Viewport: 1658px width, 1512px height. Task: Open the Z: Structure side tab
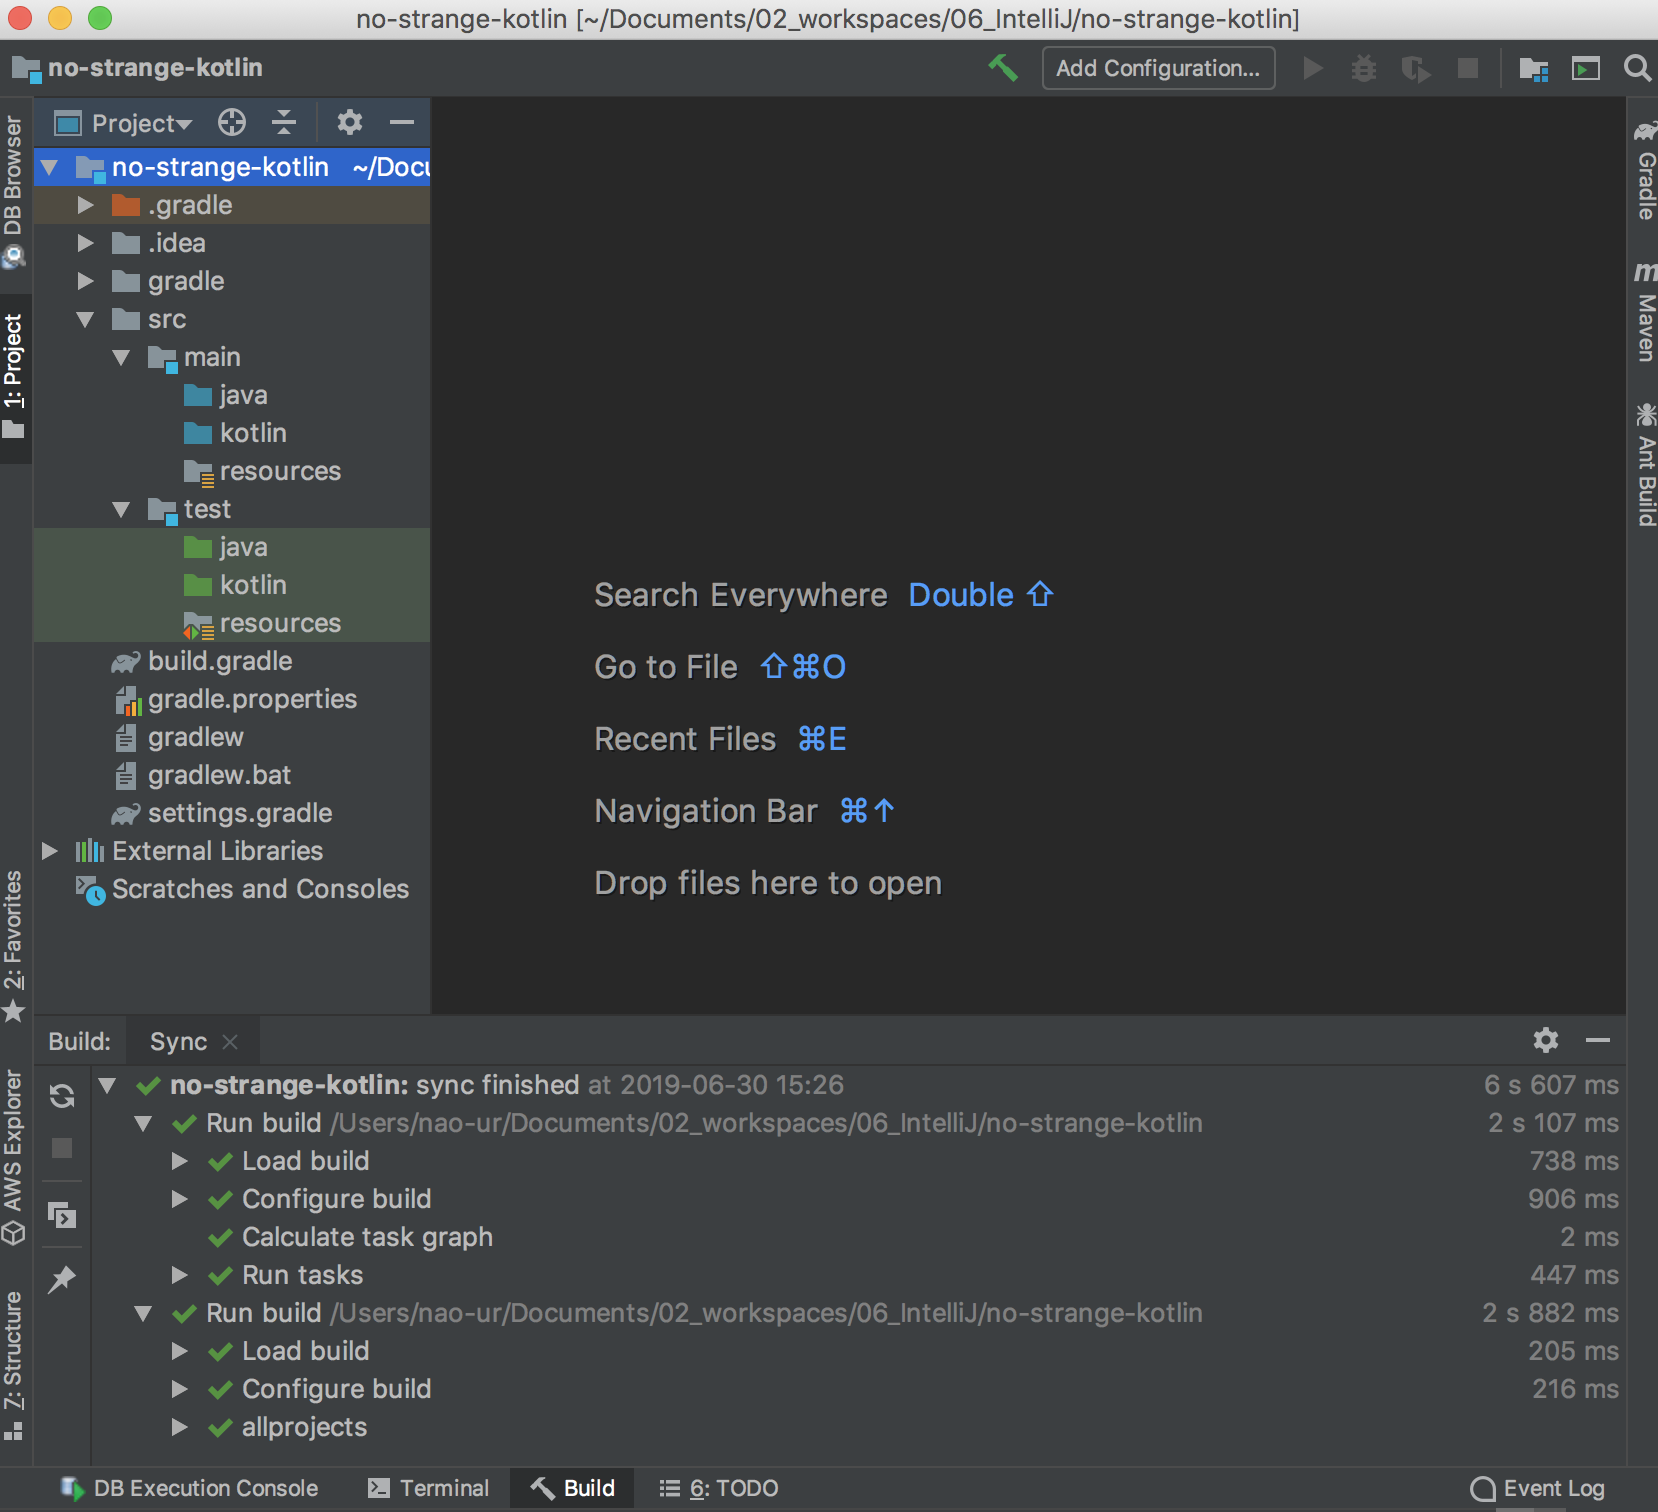point(13,1365)
